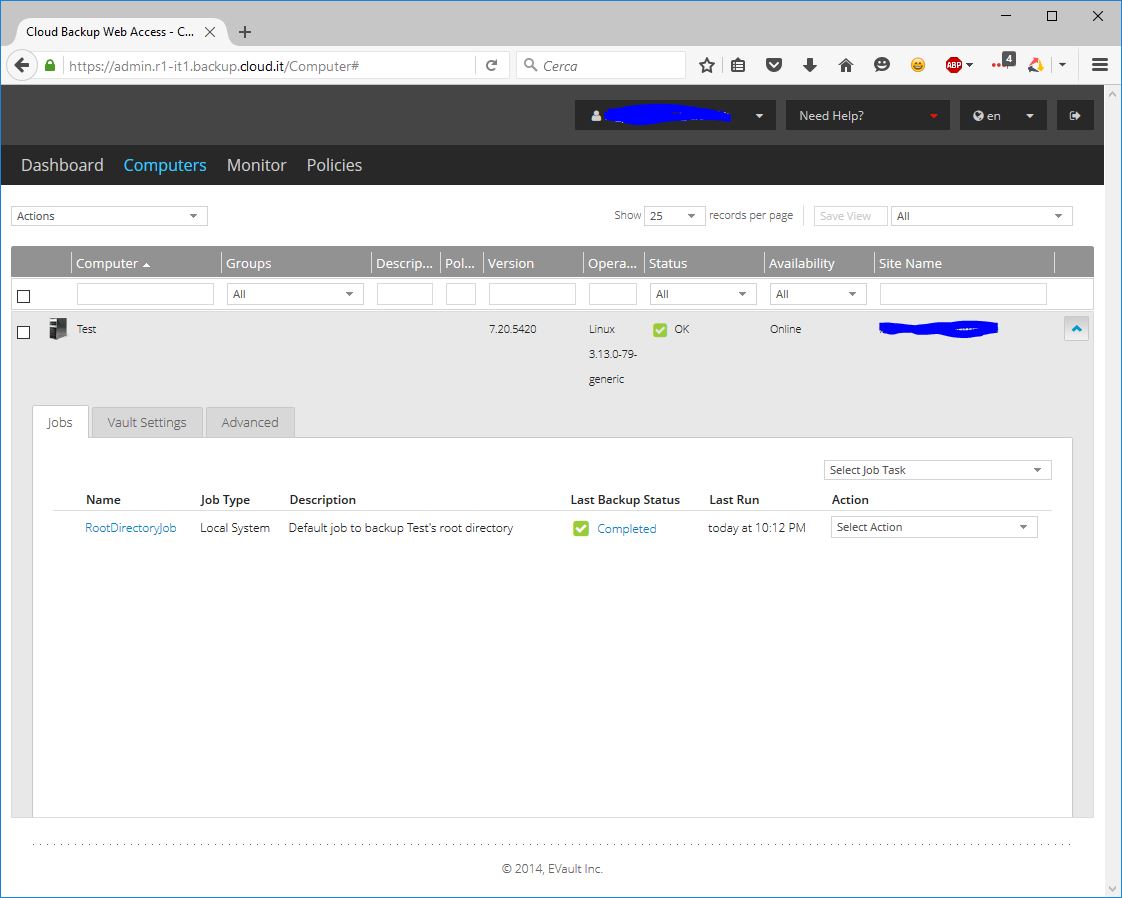Open the saved views All dropdown

(981, 216)
